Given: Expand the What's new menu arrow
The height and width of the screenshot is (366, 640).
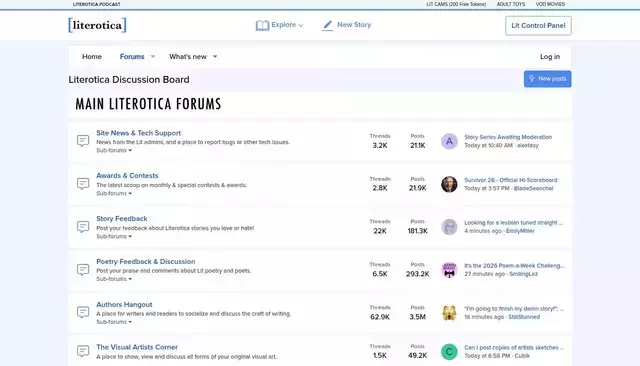Looking at the screenshot, I should [215, 56].
